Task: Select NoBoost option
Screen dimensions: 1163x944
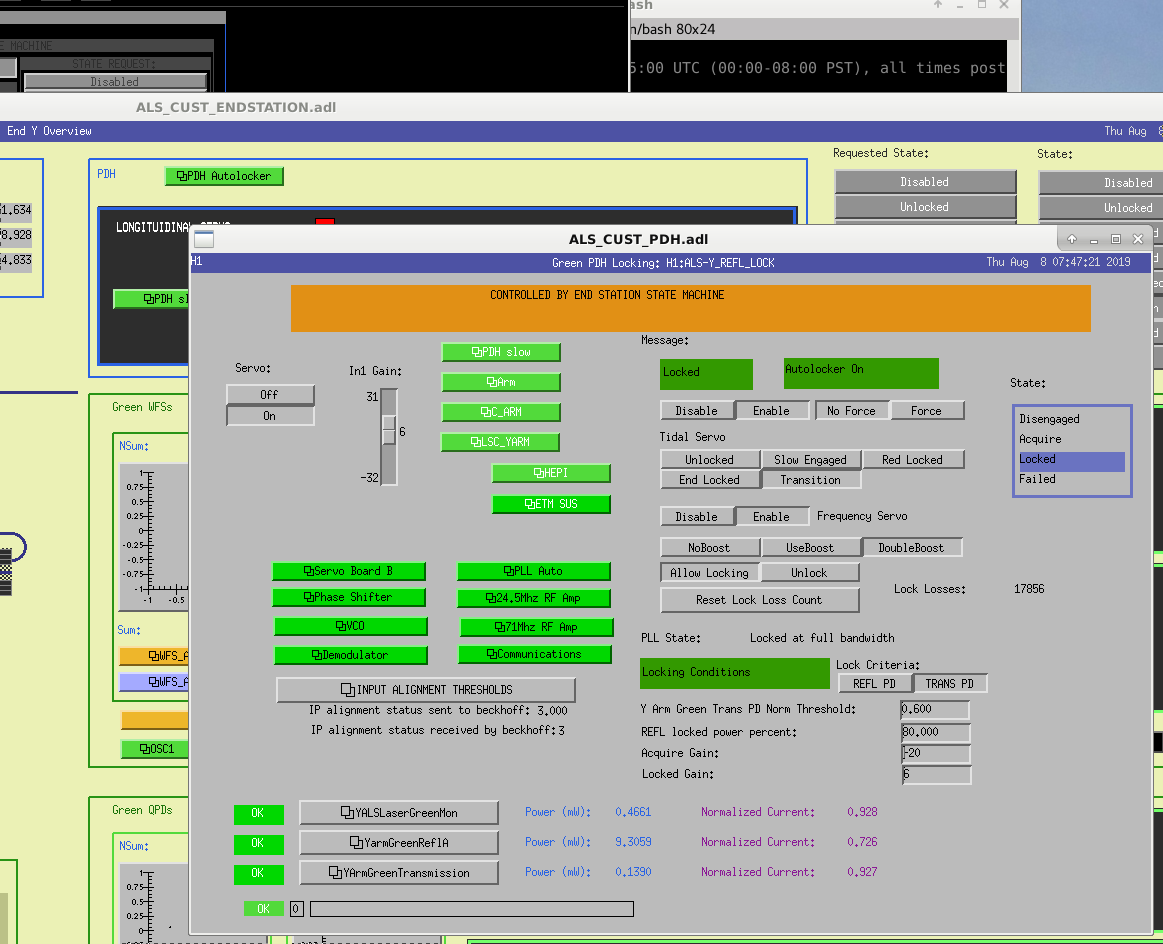Action: (x=710, y=548)
